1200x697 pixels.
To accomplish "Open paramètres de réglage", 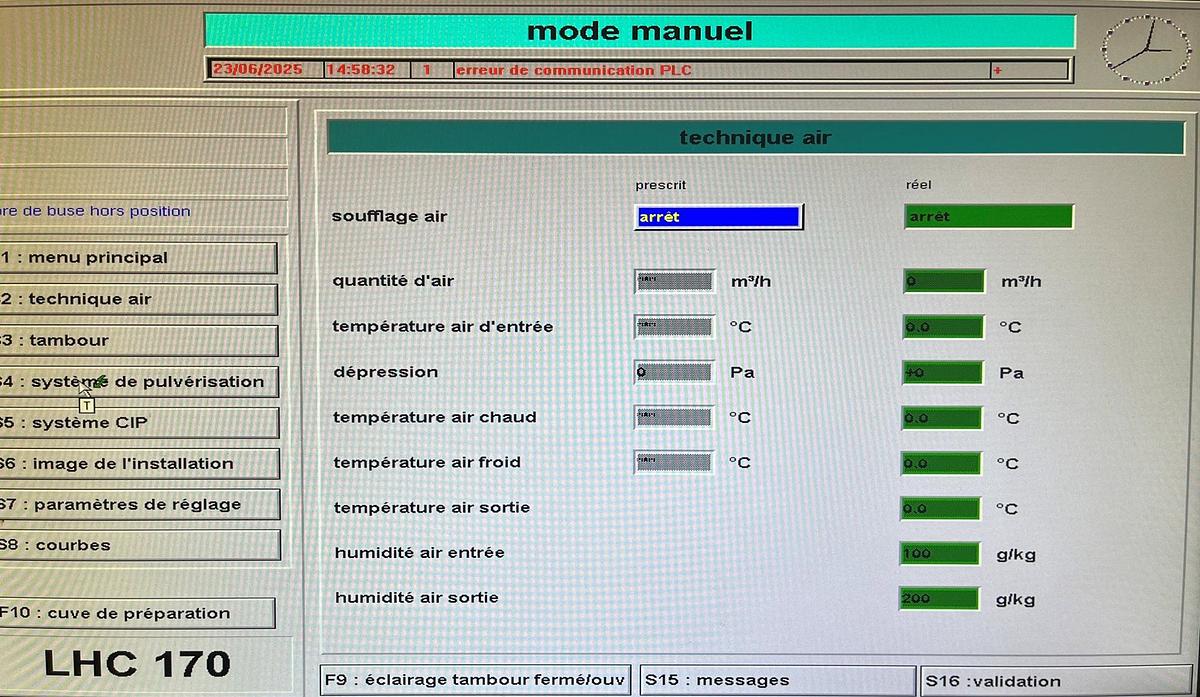I will [138, 505].
